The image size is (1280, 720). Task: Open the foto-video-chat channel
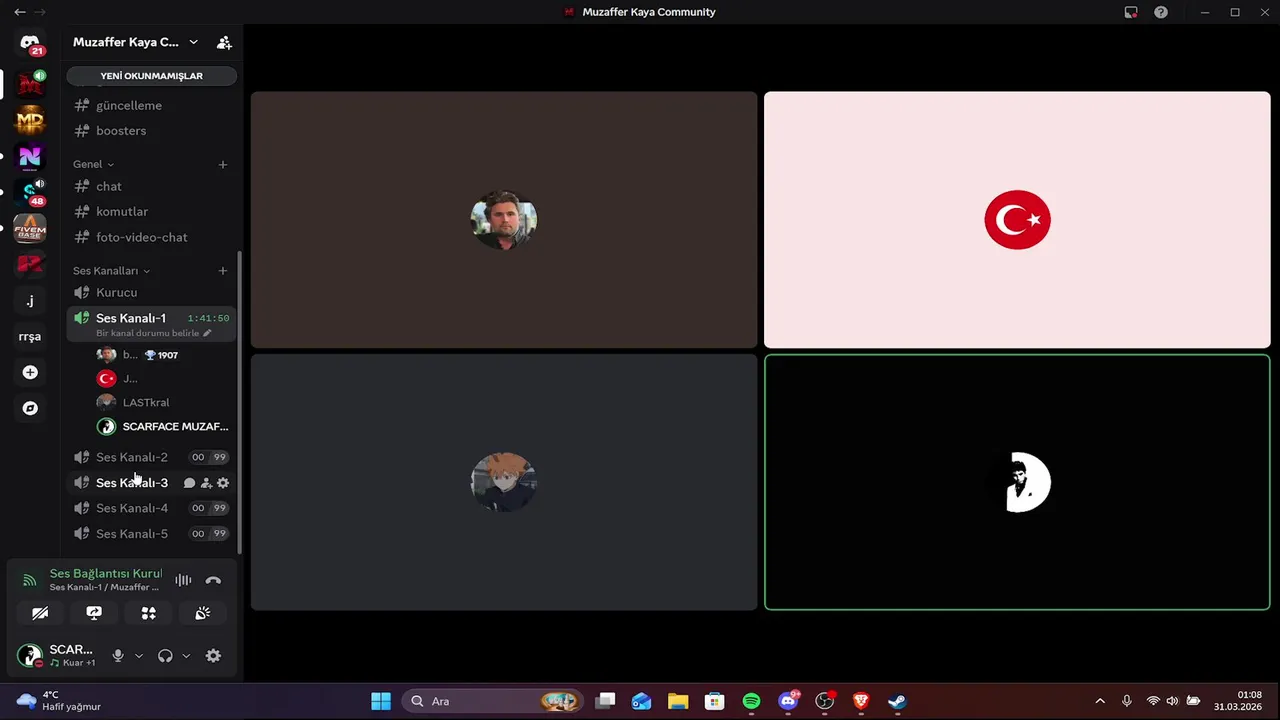(152, 237)
